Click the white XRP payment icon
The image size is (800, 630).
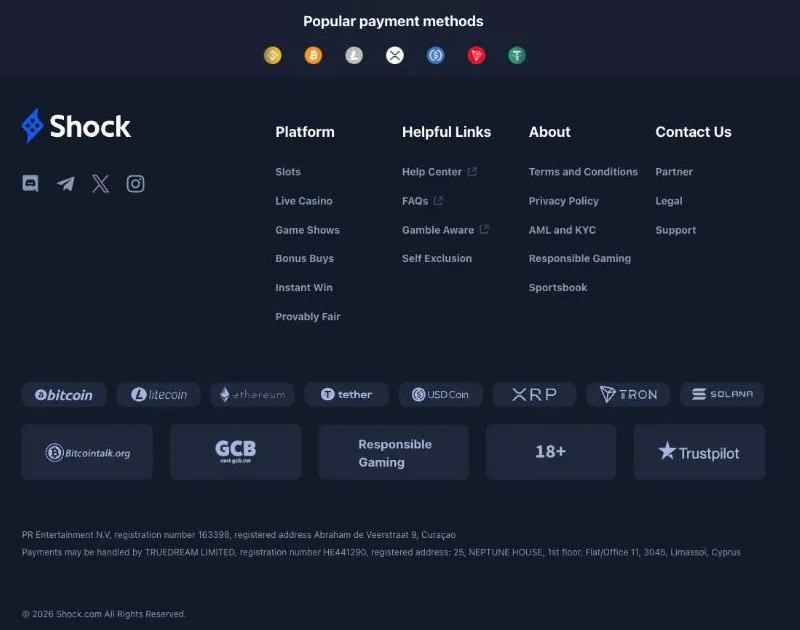pos(394,55)
